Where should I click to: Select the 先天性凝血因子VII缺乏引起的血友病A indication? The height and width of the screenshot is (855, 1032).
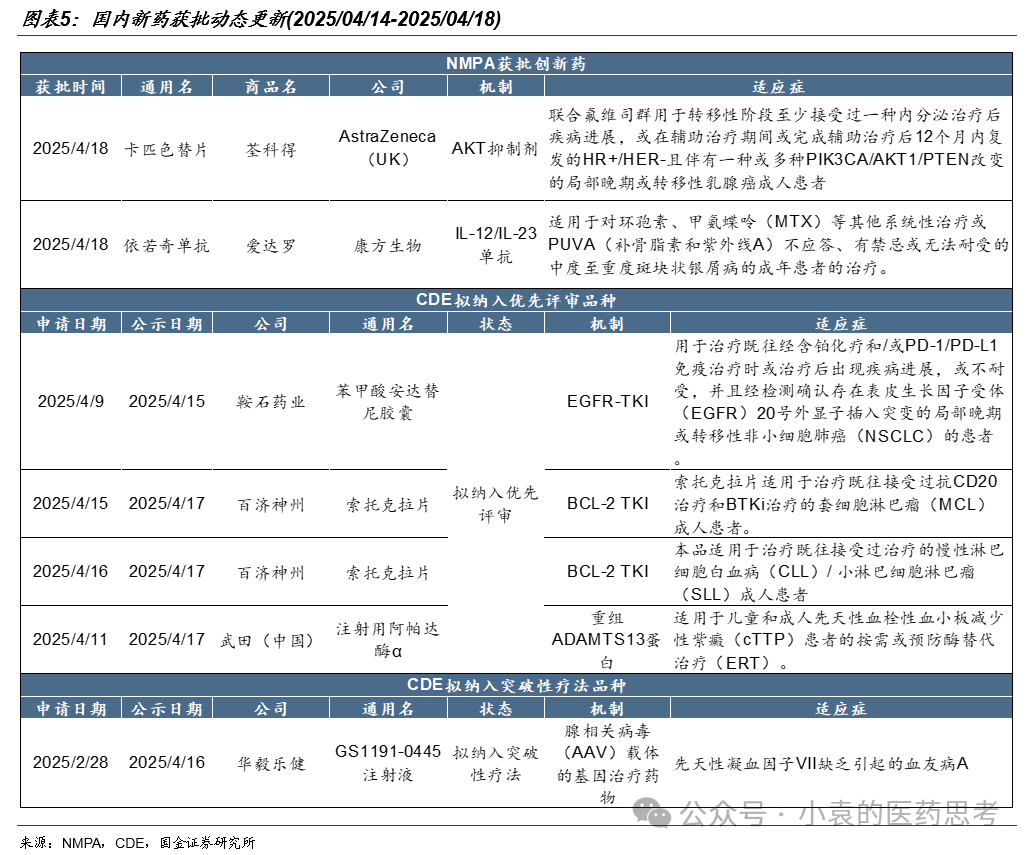pyautogui.click(x=821, y=764)
